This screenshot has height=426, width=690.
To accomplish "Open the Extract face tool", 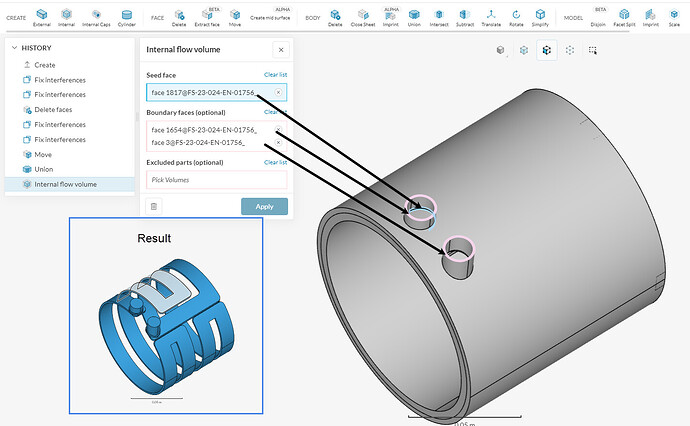I will [207, 18].
